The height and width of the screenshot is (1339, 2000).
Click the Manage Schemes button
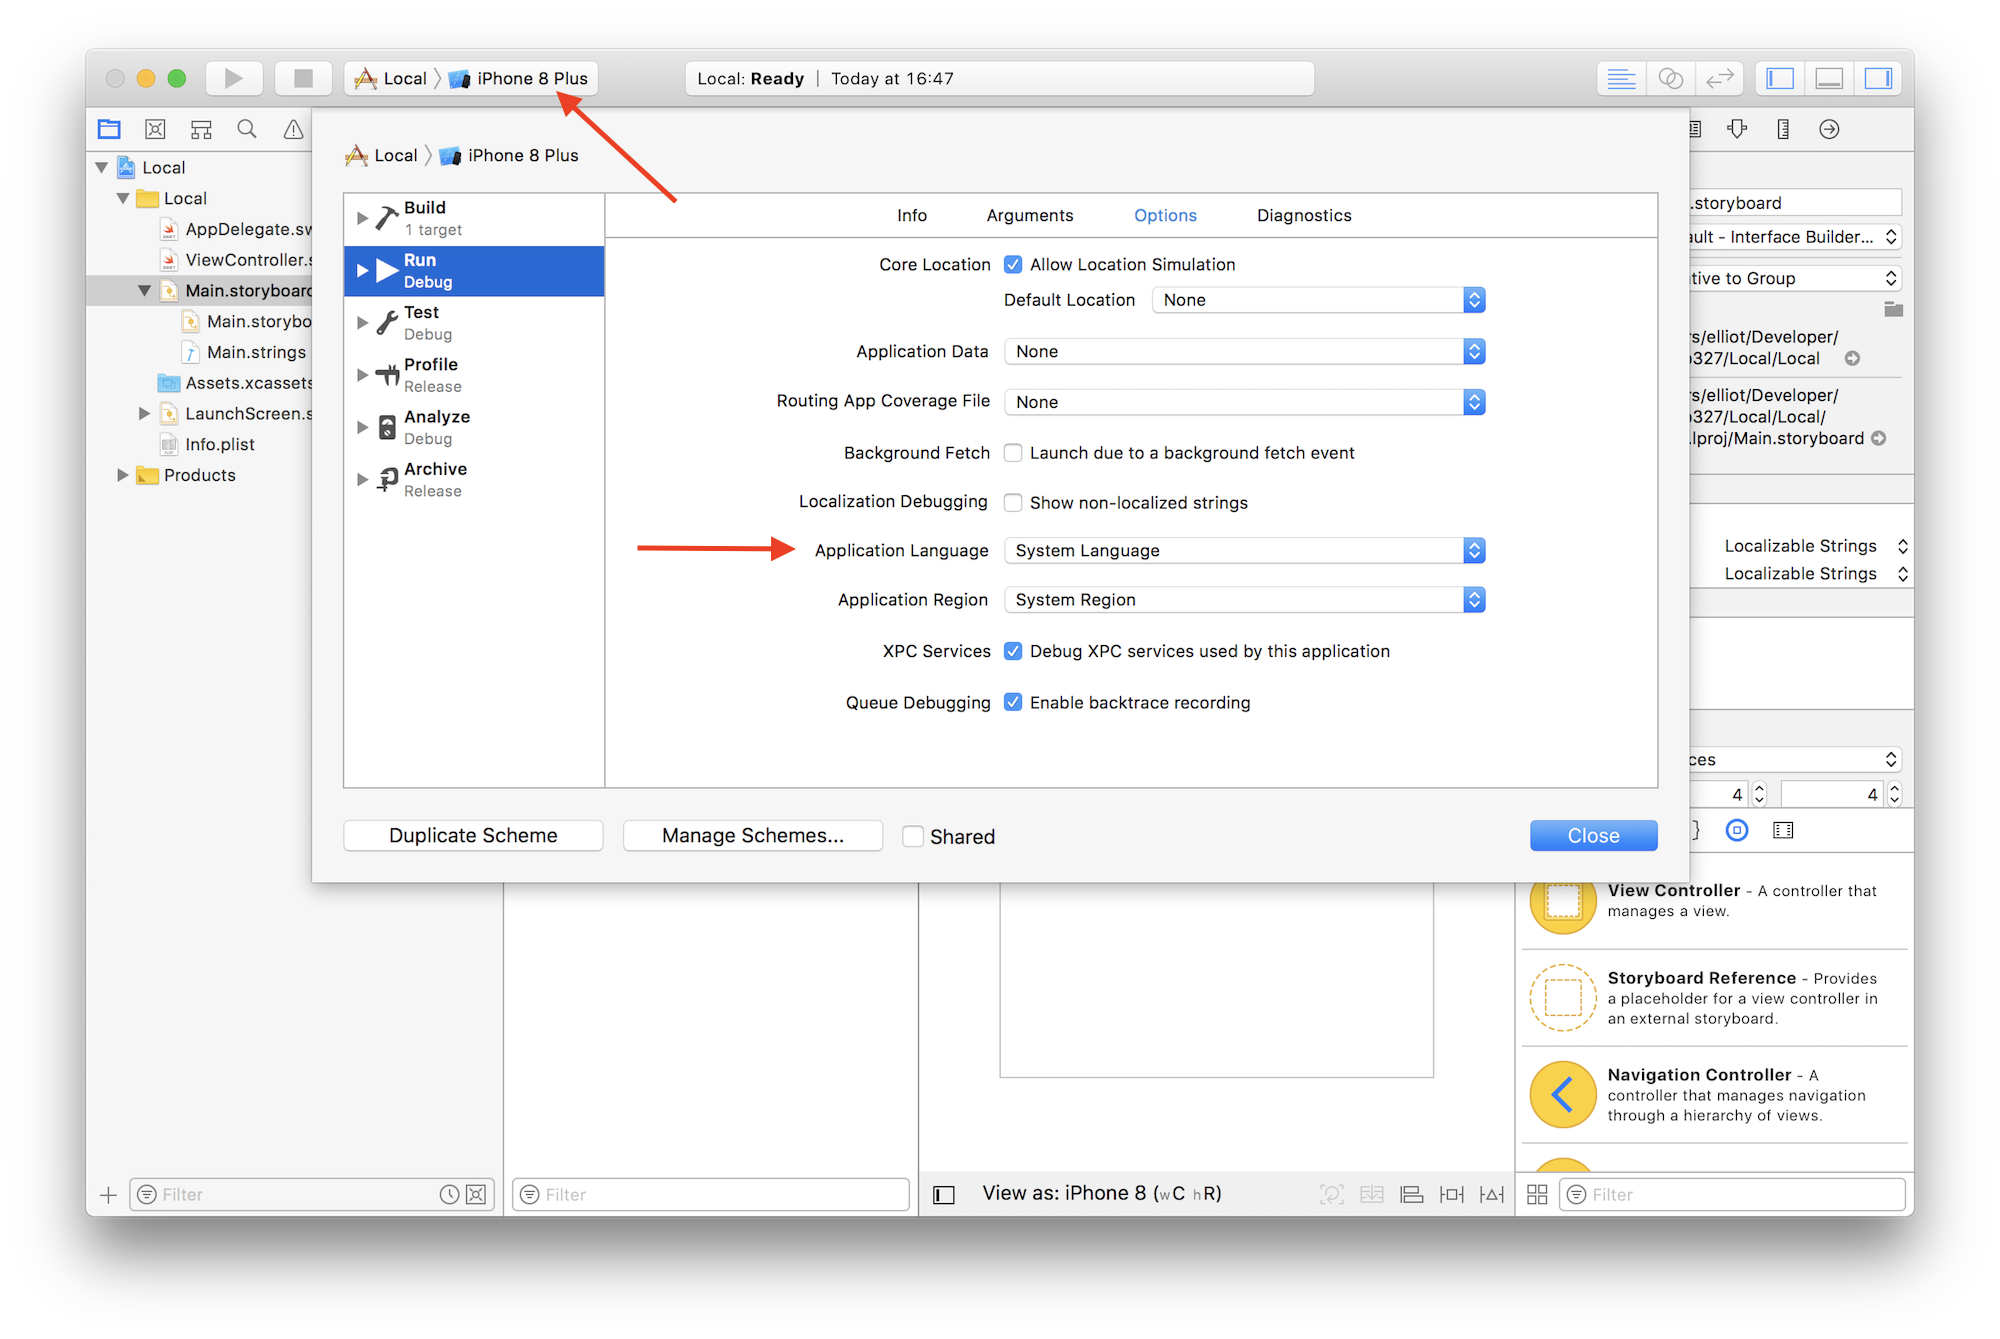point(752,836)
